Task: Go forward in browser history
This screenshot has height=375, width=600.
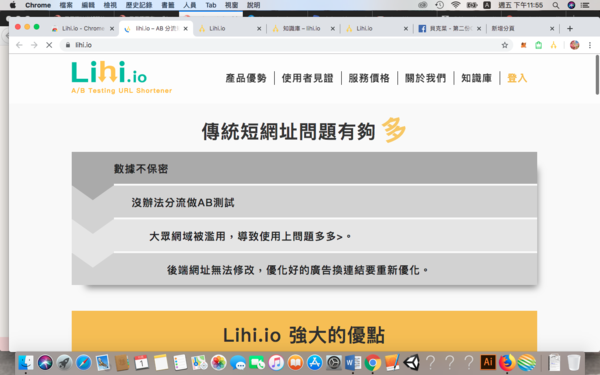Action: pos(34,45)
